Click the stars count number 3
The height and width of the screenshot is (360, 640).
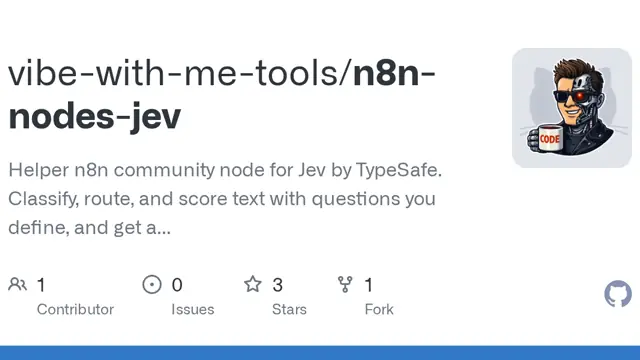pyautogui.click(x=278, y=285)
